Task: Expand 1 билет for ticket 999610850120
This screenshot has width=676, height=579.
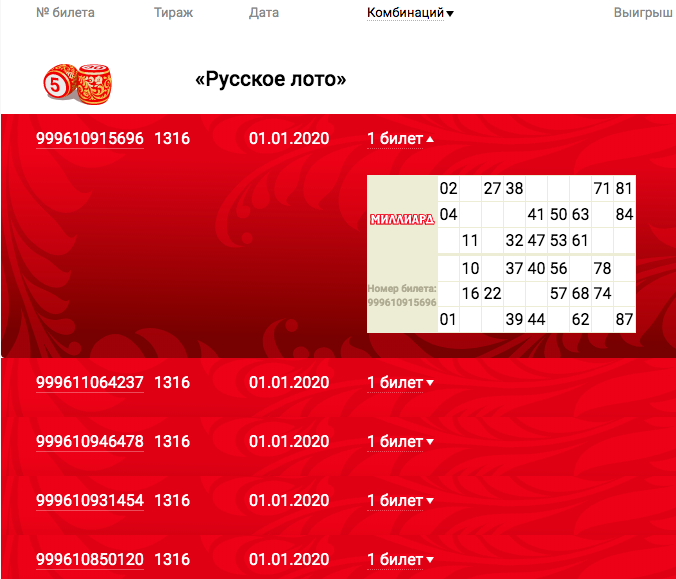Action: pos(401,560)
